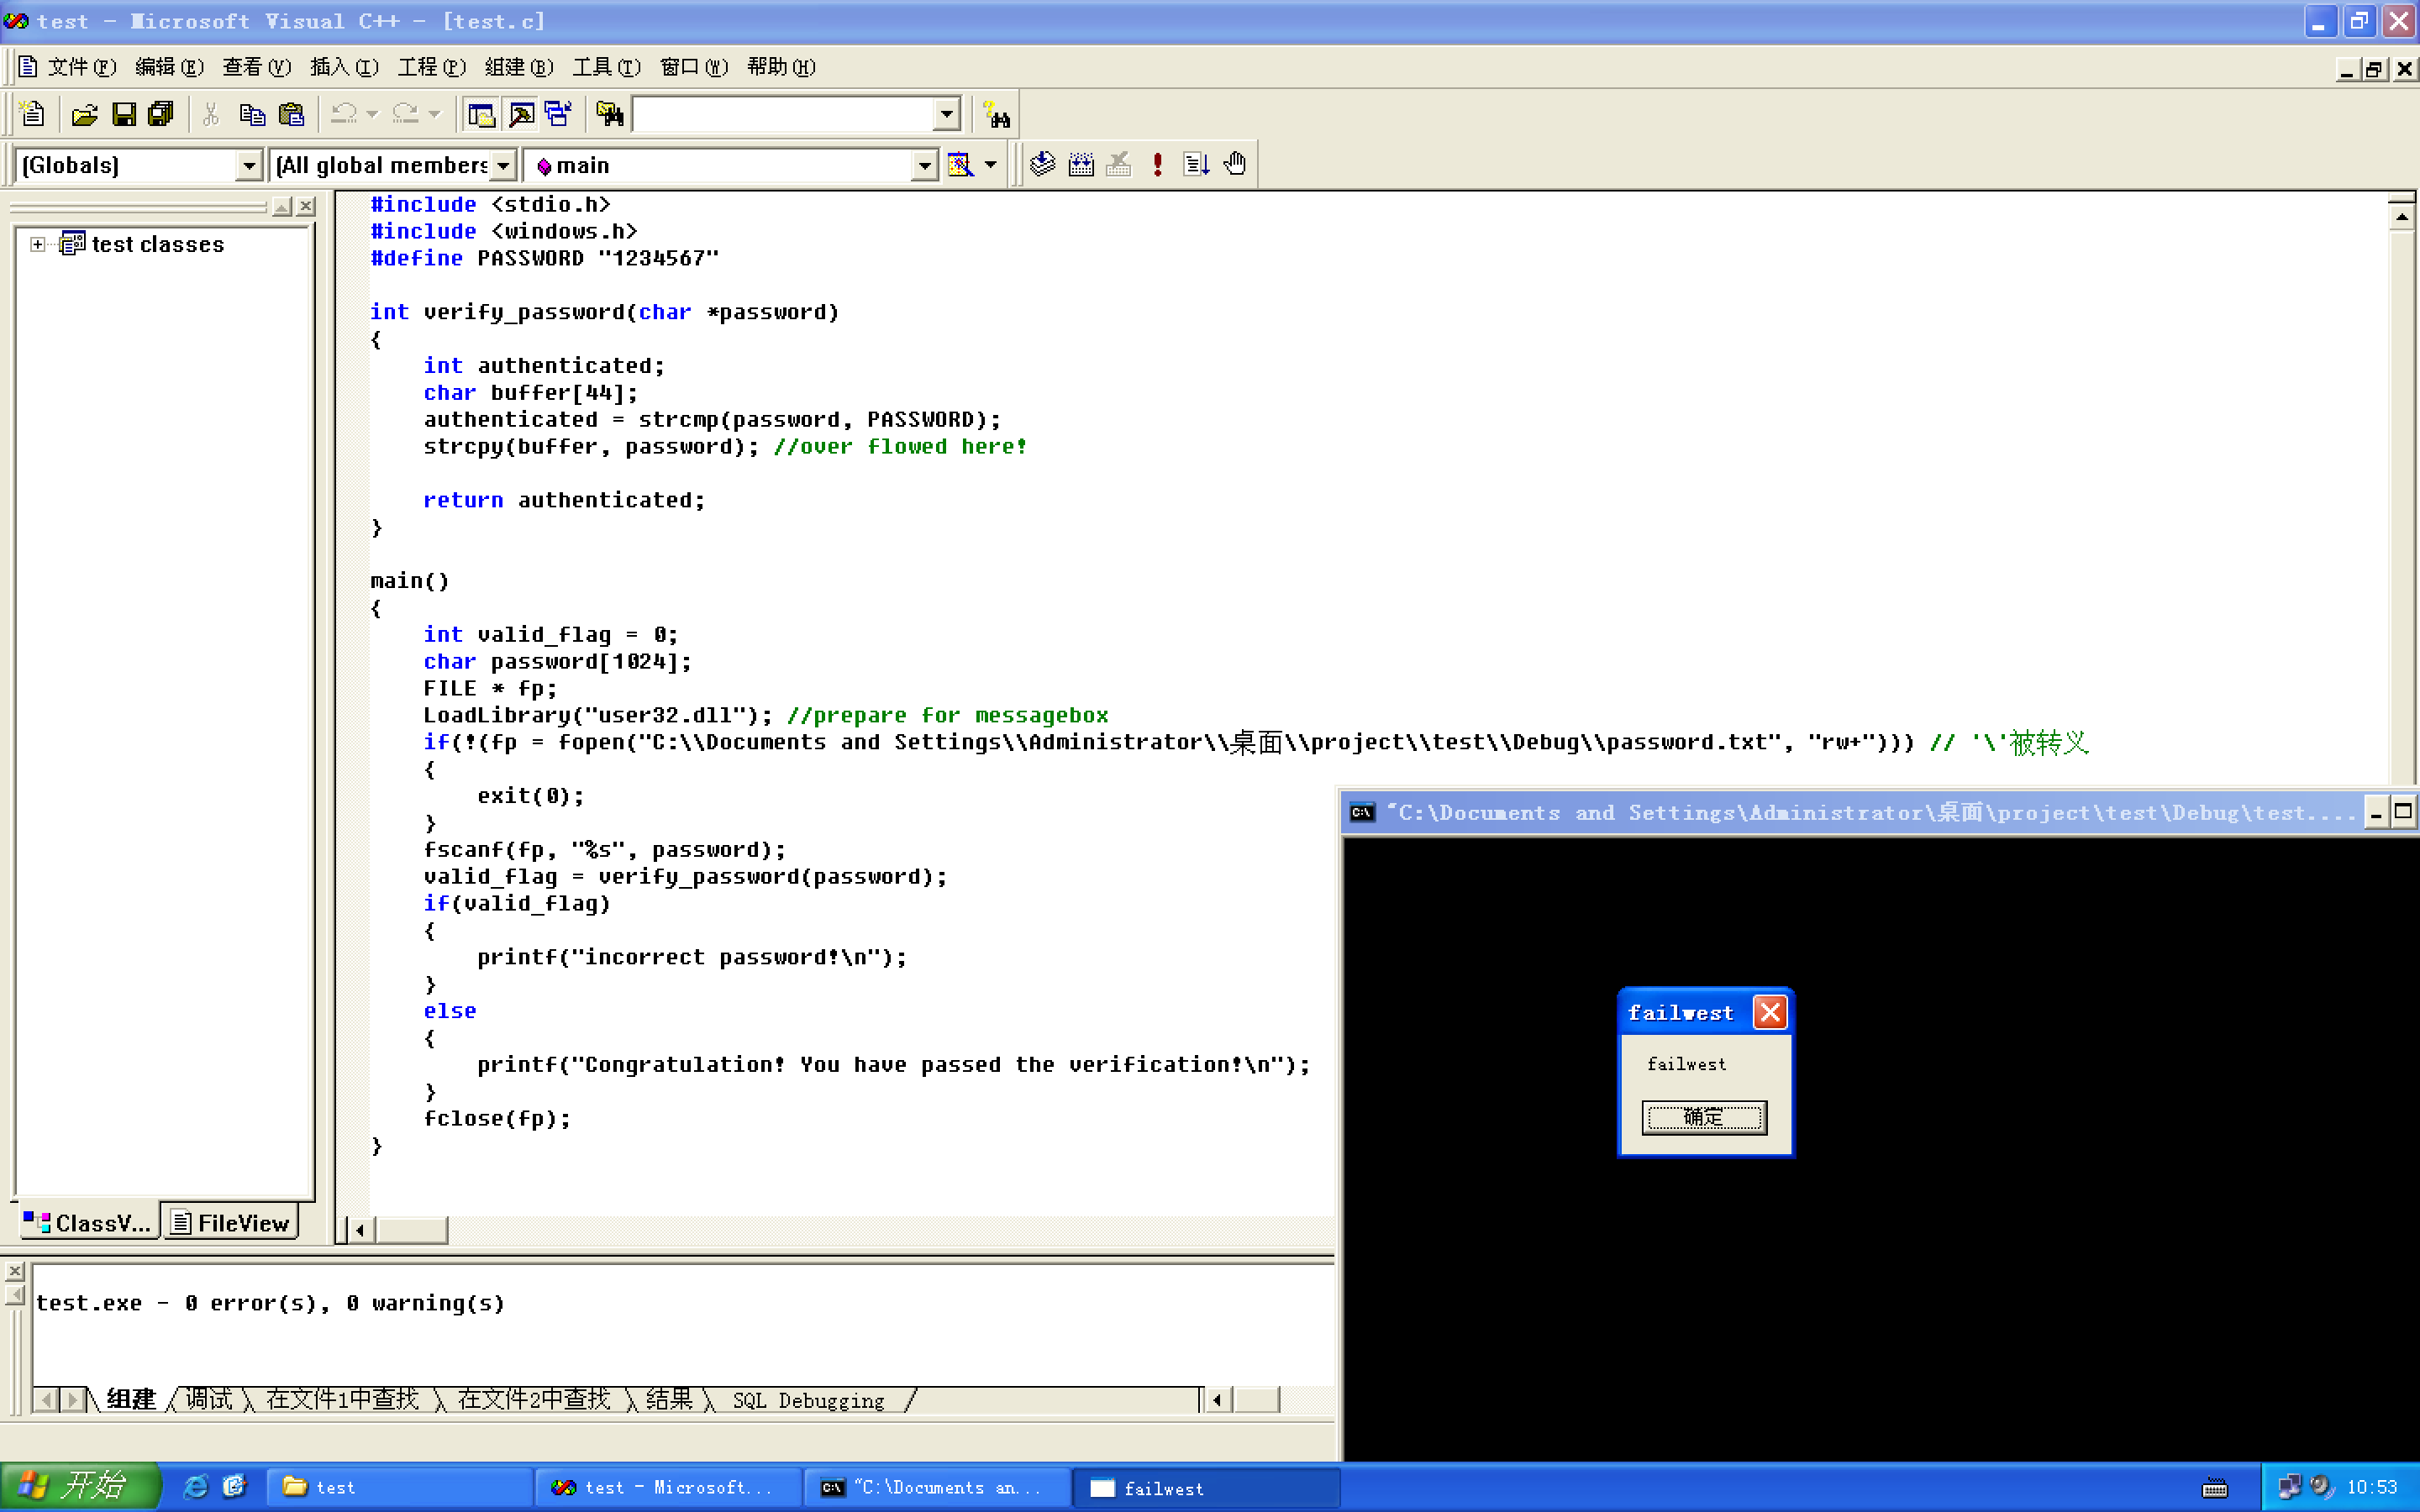Open the 组建 (Build) menu
The image size is (2420, 1512).
tap(518, 67)
